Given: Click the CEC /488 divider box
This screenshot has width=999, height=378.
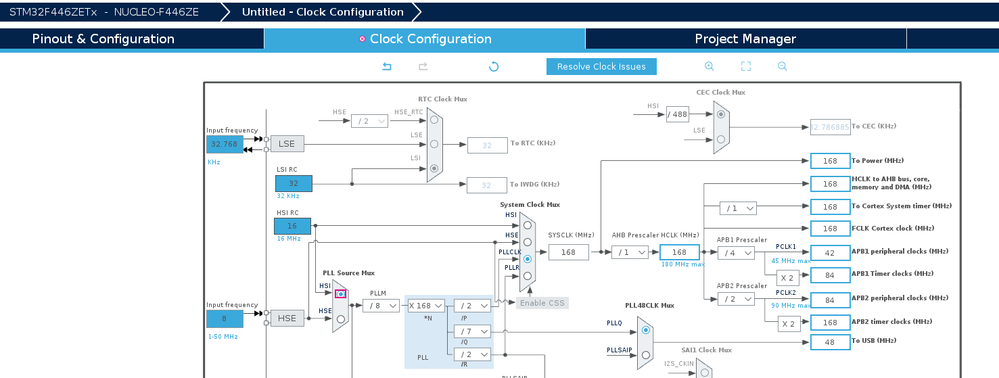Looking at the screenshot, I should [x=677, y=115].
